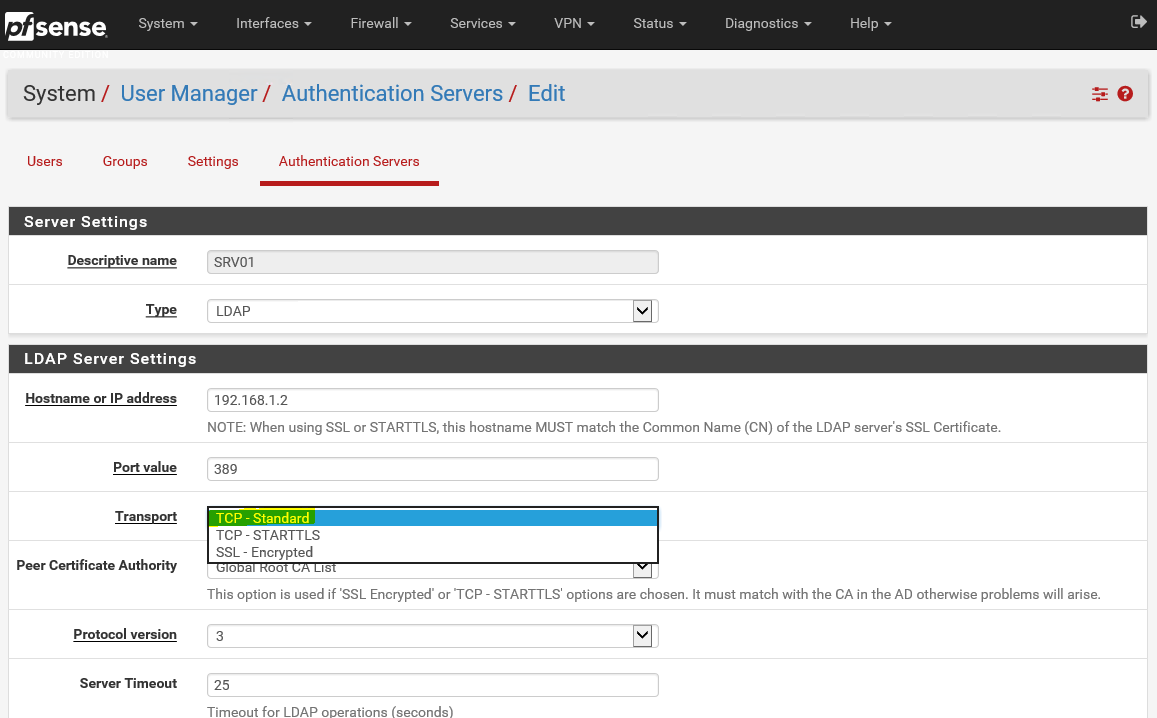Image resolution: width=1157 pixels, height=718 pixels.
Task: Switch to the Users tab
Action: [x=45, y=161]
